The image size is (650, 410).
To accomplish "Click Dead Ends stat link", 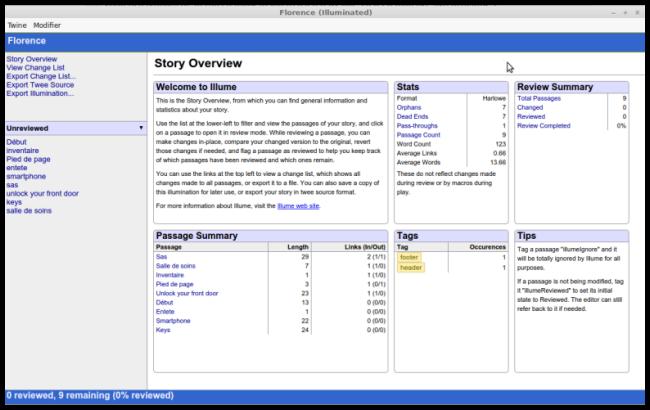I will coord(412,116).
